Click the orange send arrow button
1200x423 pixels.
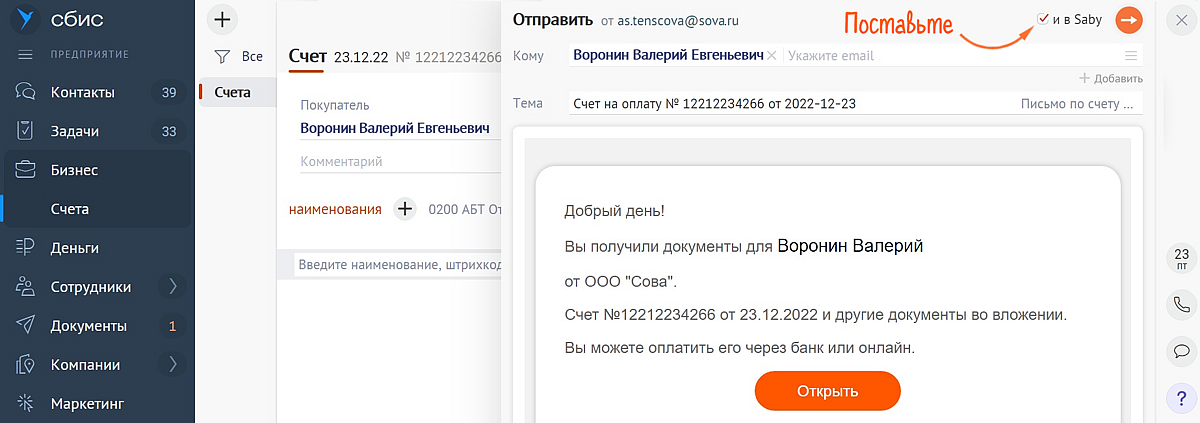tap(1129, 19)
